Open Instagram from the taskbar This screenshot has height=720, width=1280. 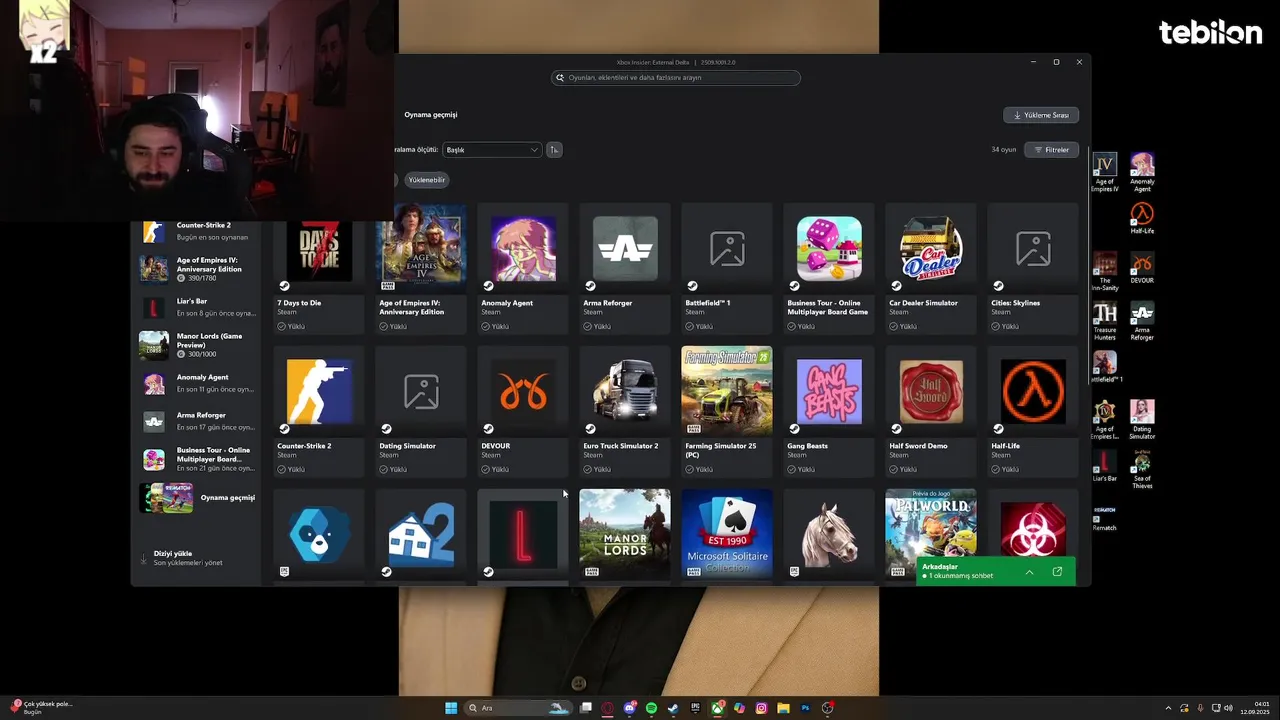pyautogui.click(x=761, y=708)
